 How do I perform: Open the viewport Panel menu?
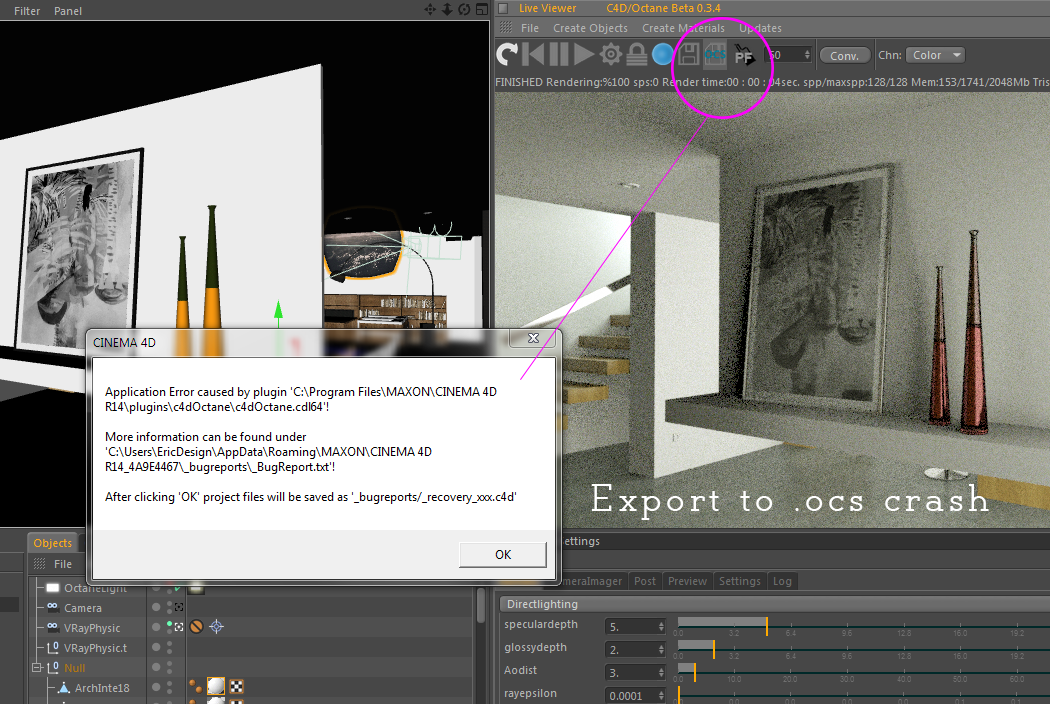pos(68,11)
